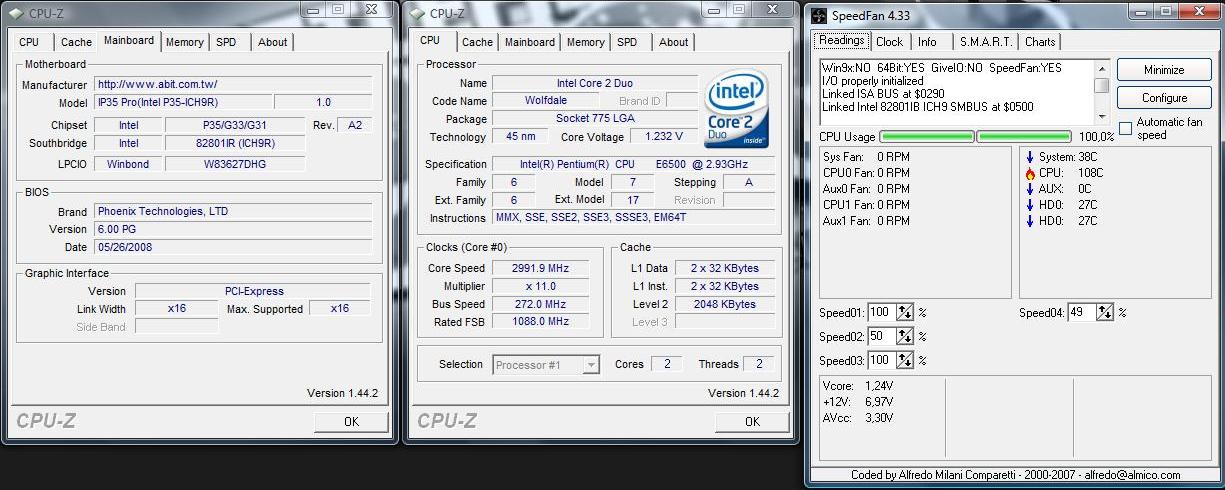Click the SpeedFan log scrollbar
The height and width of the screenshot is (490, 1225).
pos(1101,90)
